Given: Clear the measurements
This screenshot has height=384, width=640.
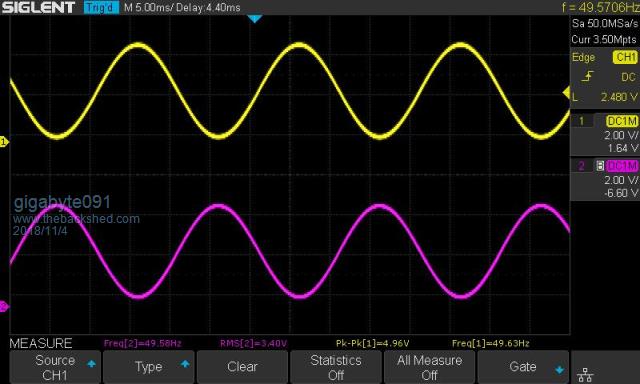Looking at the screenshot, I should click(x=242, y=367).
